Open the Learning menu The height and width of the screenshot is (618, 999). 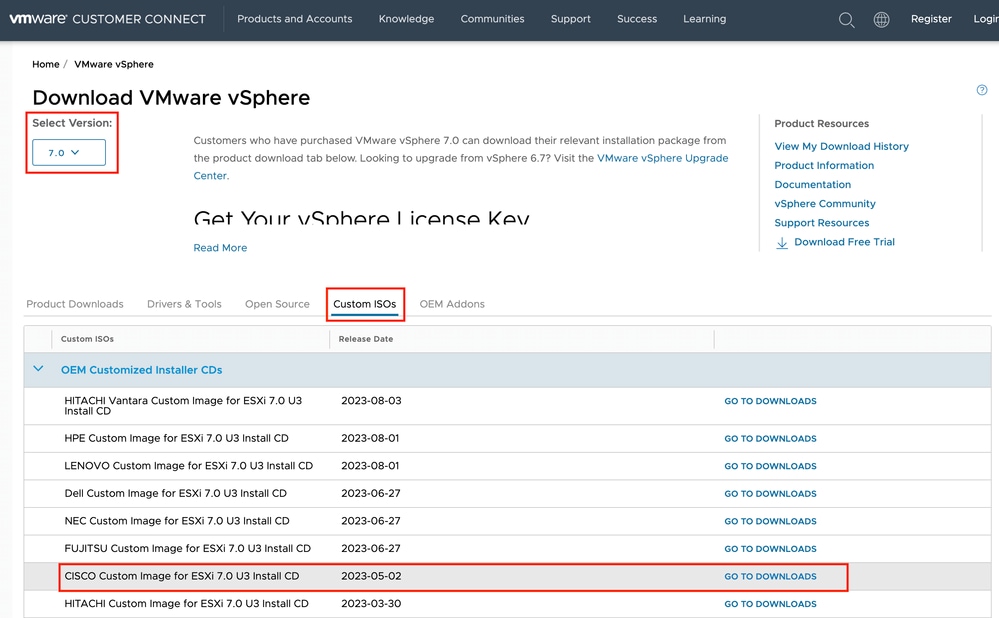tap(705, 19)
